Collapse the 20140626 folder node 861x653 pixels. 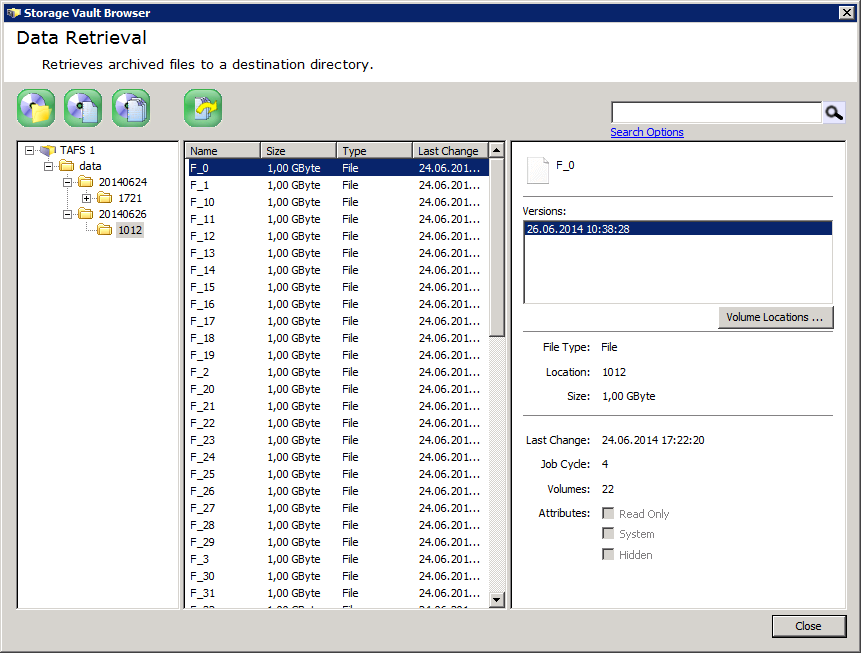[x=68, y=214]
